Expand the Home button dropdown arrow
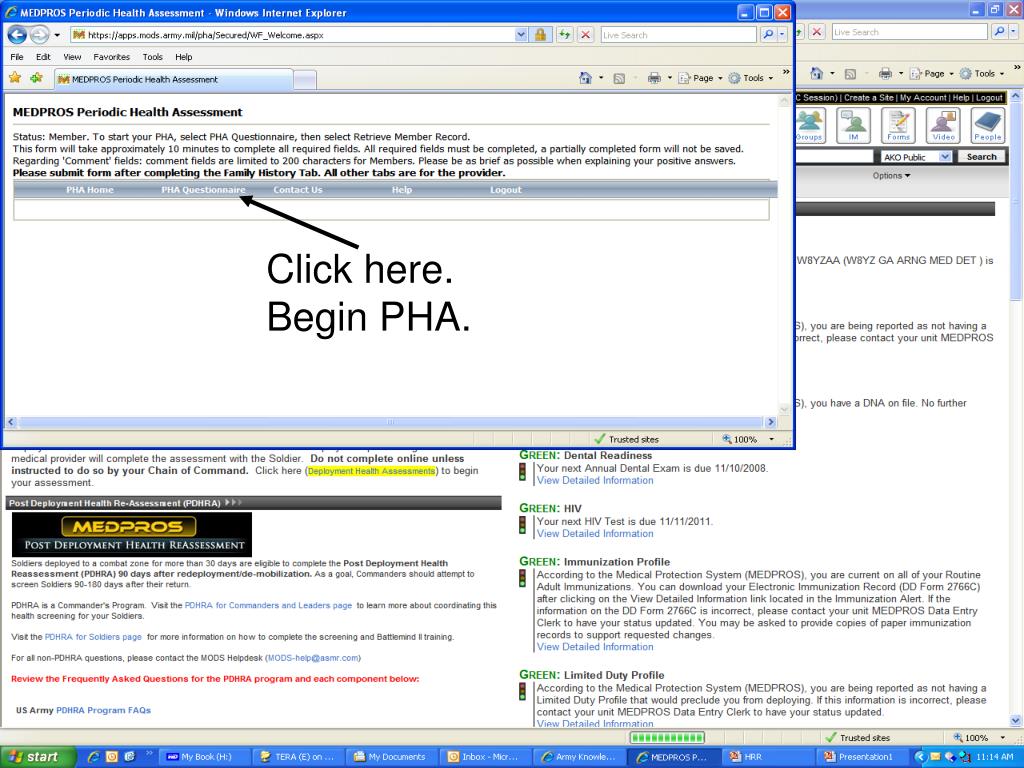 pos(601,78)
